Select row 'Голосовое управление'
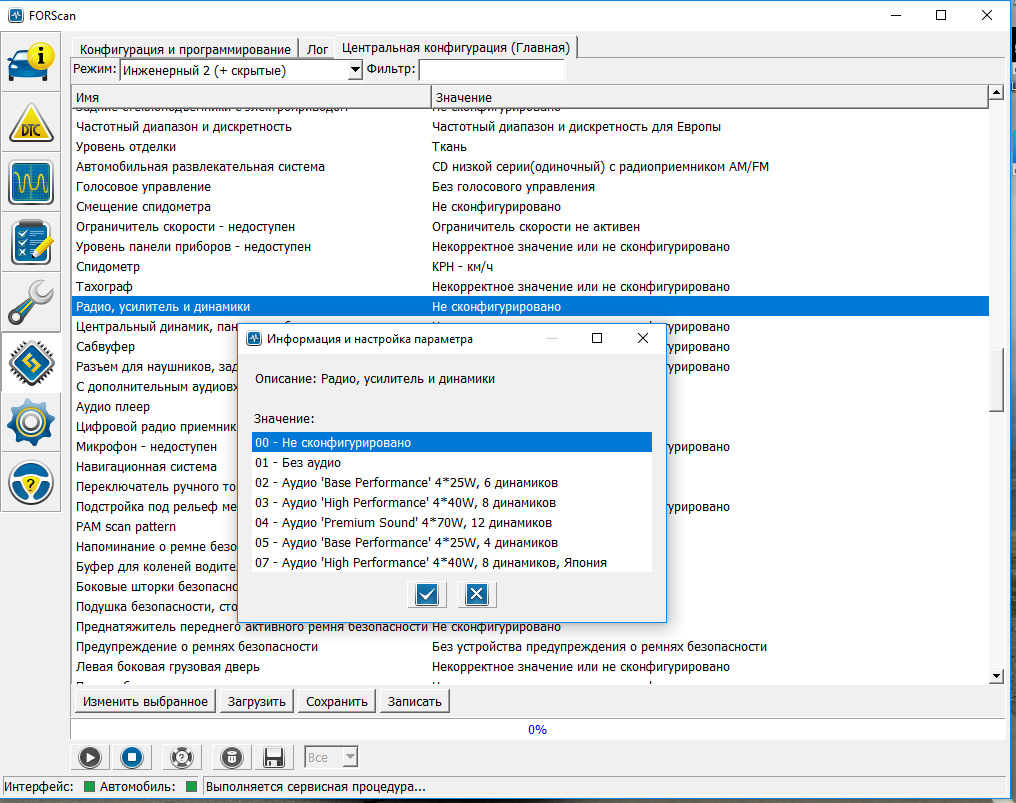Image resolution: width=1016 pixels, height=803 pixels. pos(530,187)
